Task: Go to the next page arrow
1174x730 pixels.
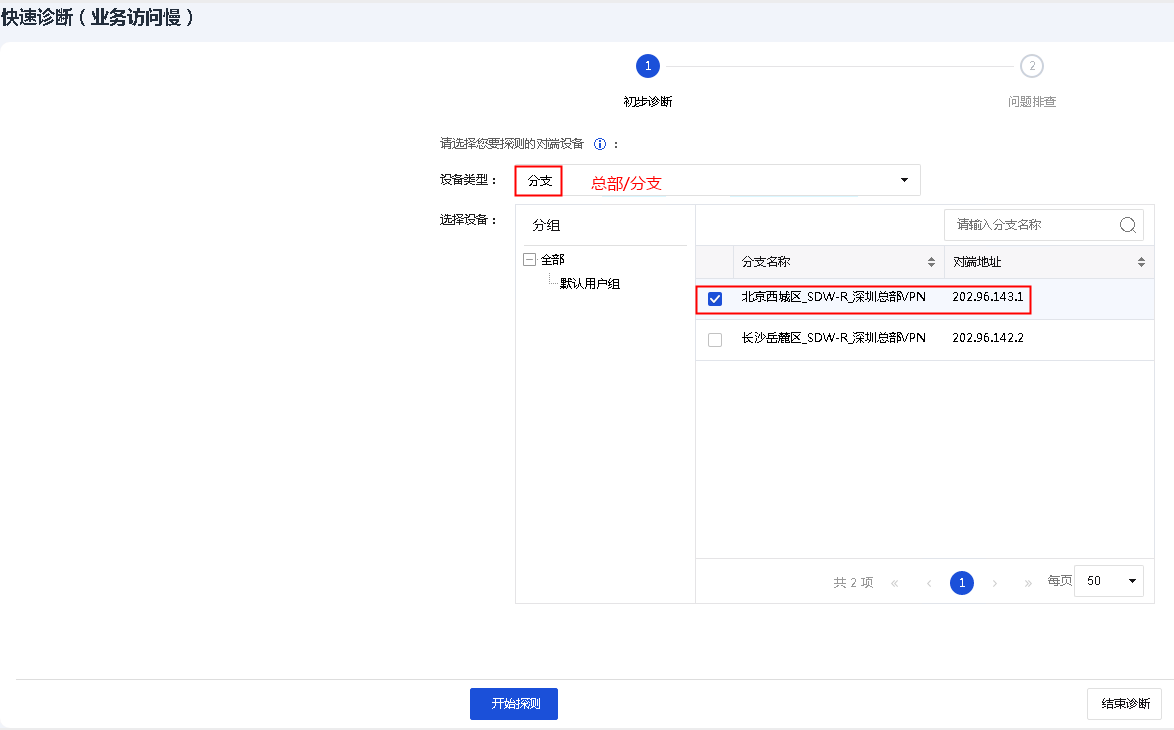Action: 995,583
